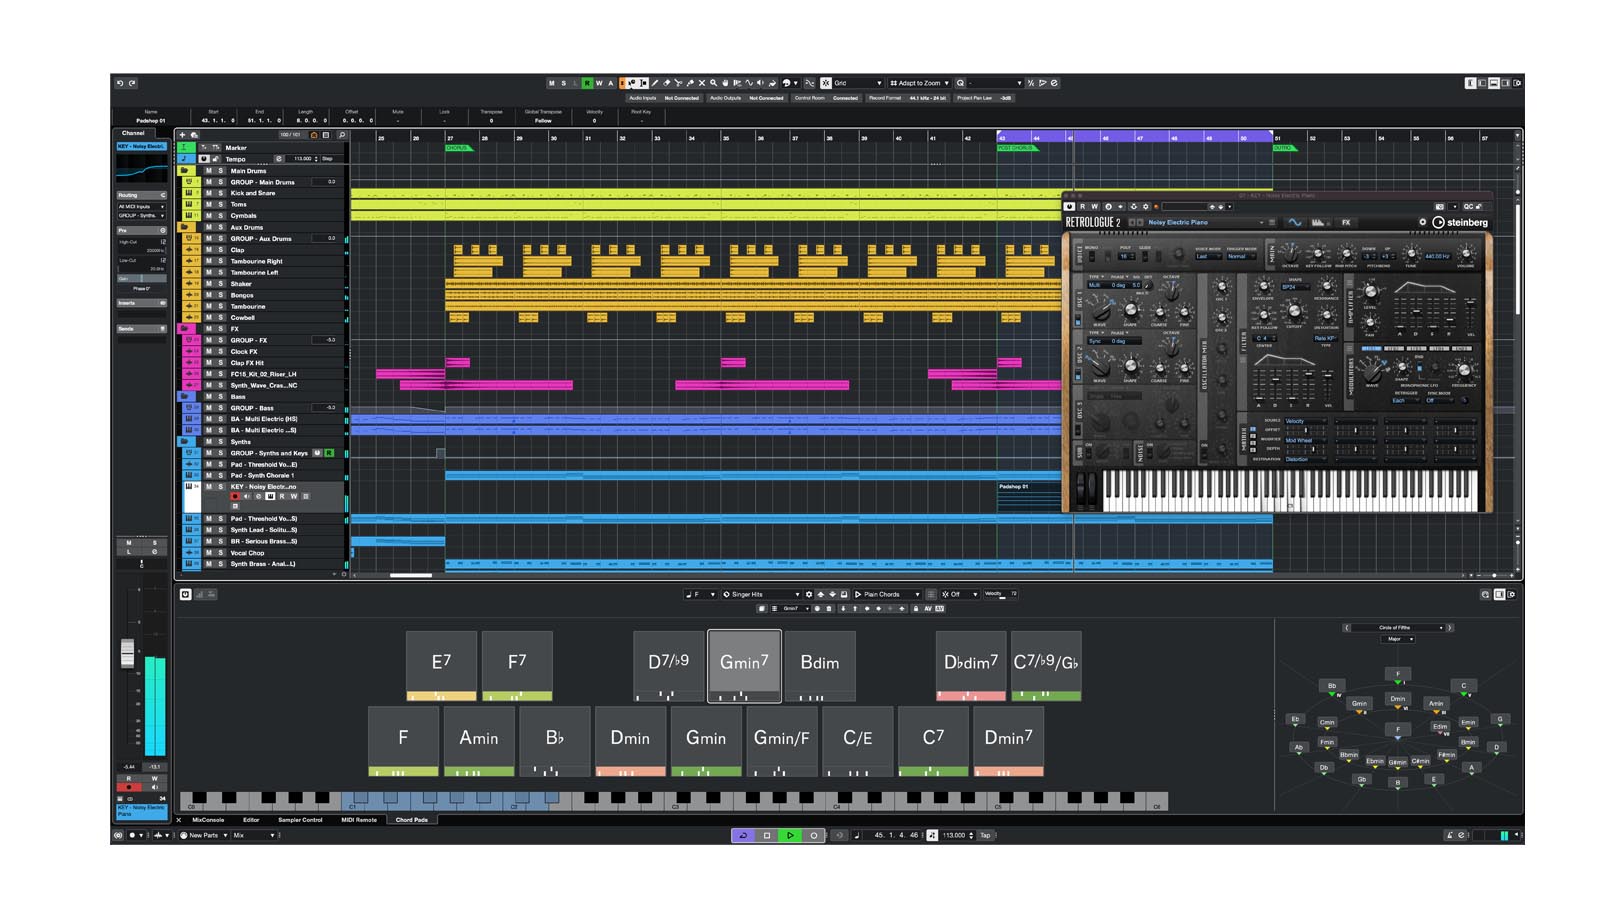Open the MIDI Remote tab
This screenshot has height=900, width=1600.
359,820
